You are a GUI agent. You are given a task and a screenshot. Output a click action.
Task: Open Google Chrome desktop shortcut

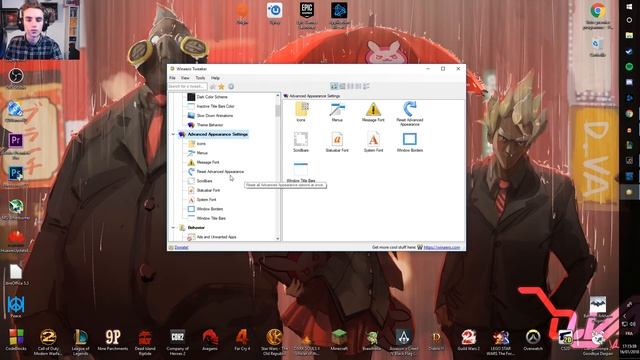pyautogui.click(x=598, y=16)
